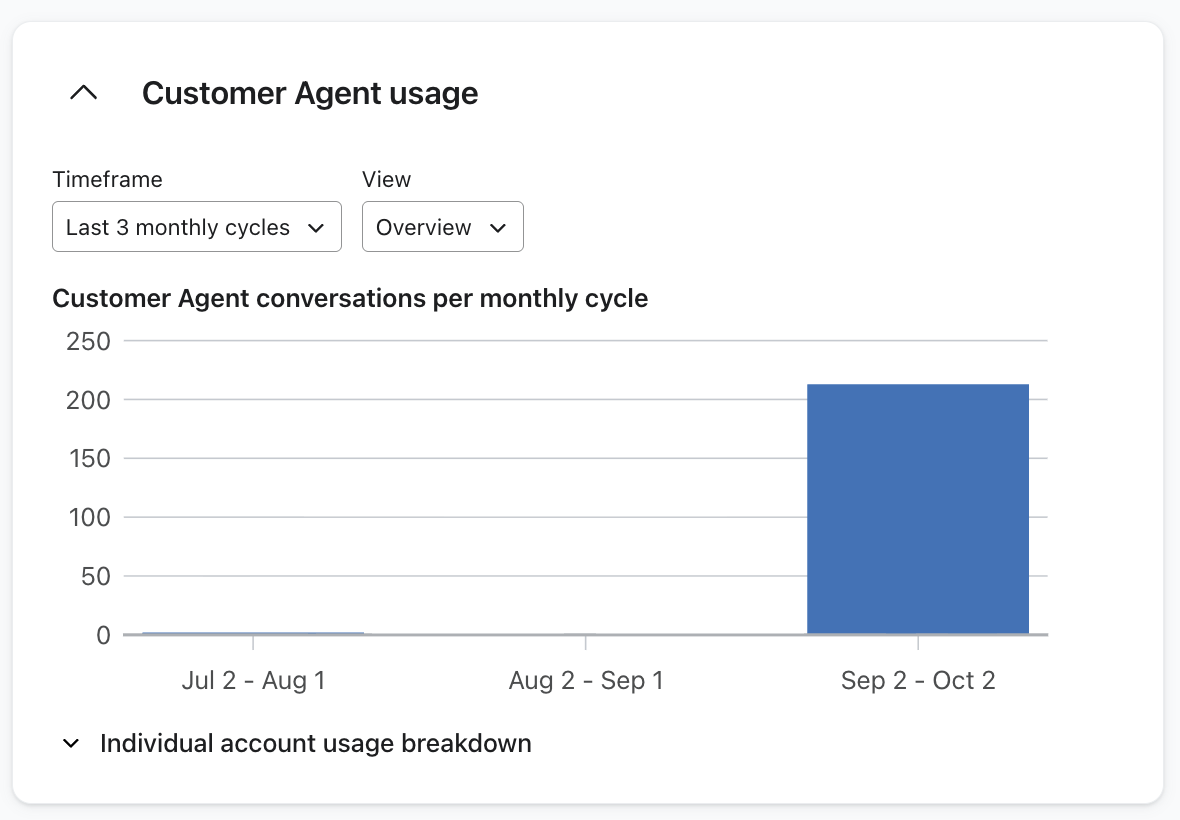Collapse the Customer Agent usage section chevron
The image size is (1180, 820).
click(x=84, y=93)
